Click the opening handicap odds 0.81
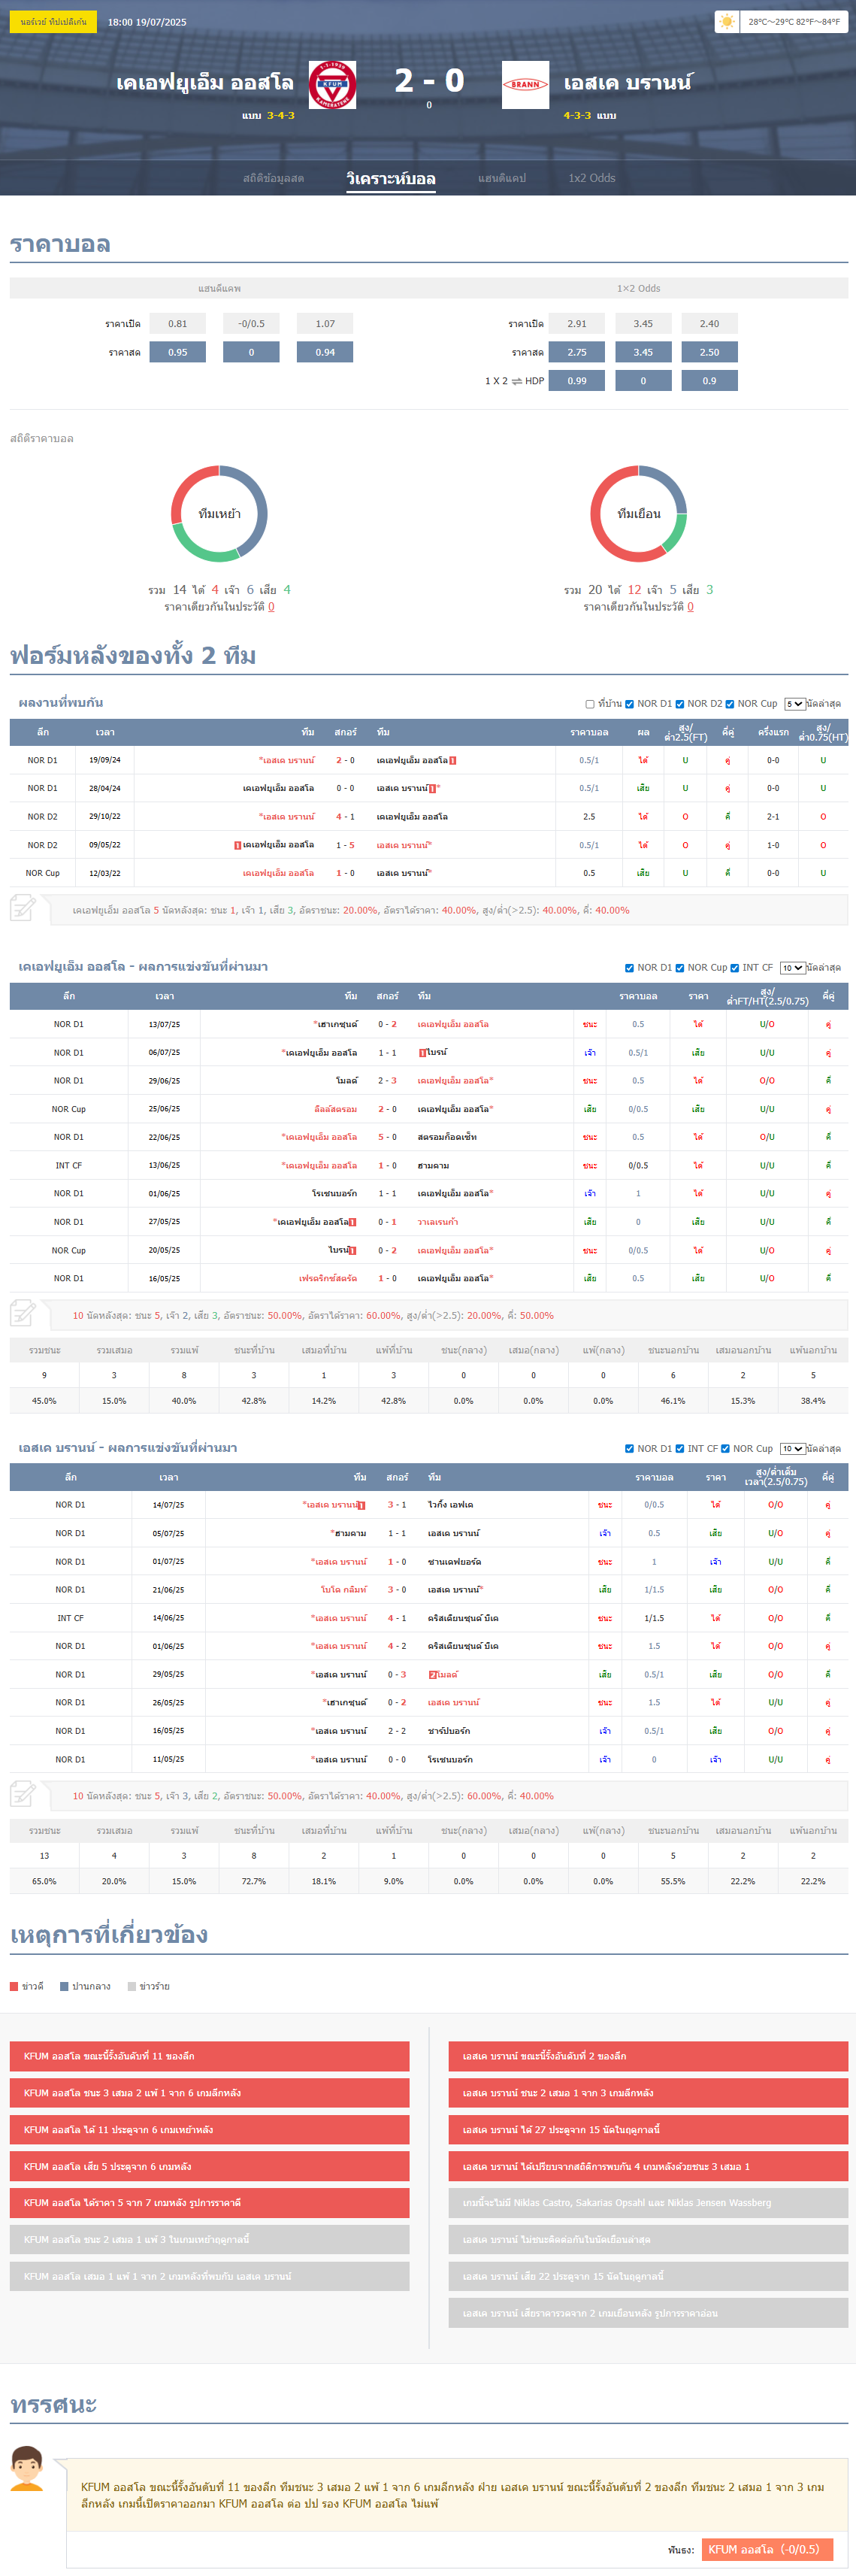The height and width of the screenshot is (2576, 856). [178, 324]
